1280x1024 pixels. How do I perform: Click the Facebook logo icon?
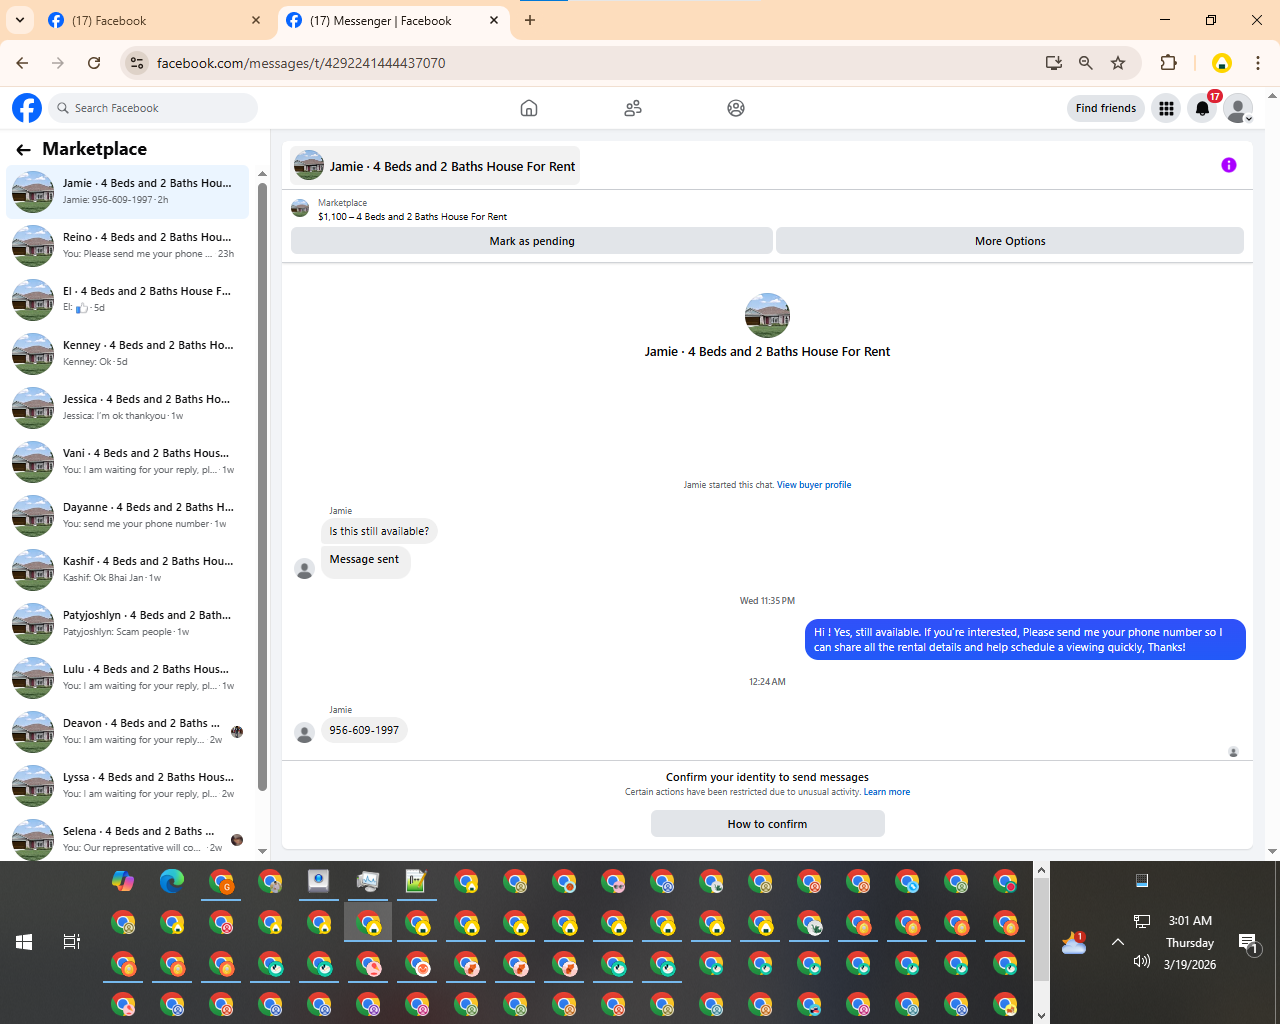point(27,108)
